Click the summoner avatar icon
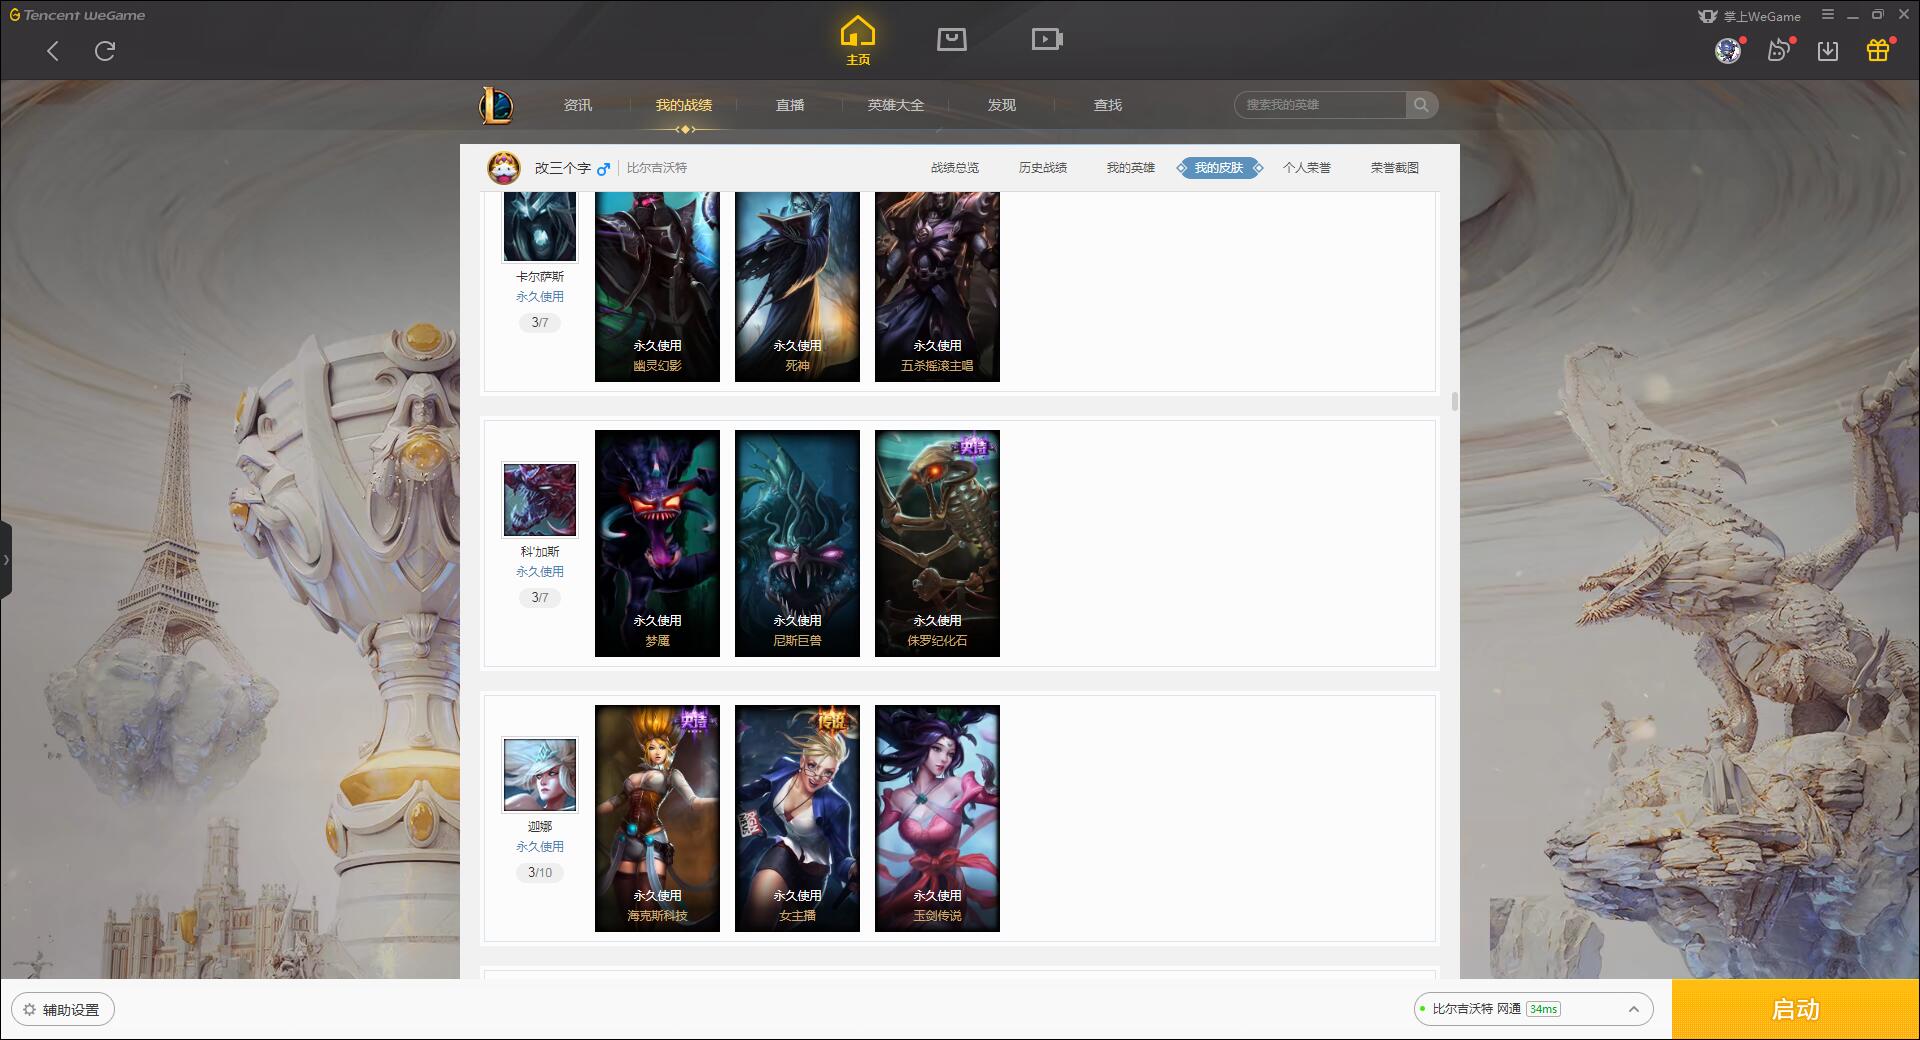The width and height of the screenshot is (1920, 1040). 504,168
